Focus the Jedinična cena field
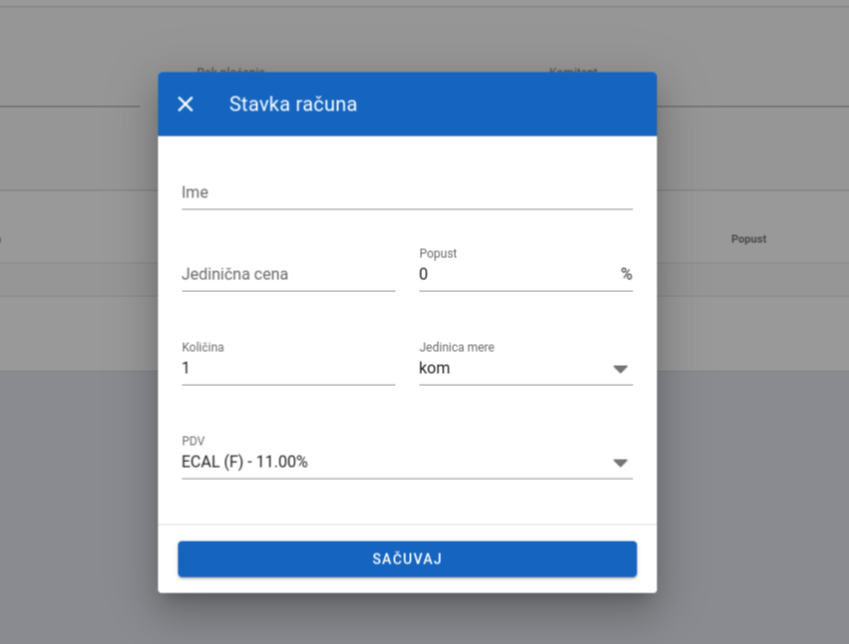Screen dimensions: 849x644 click(x=288, y=274)
